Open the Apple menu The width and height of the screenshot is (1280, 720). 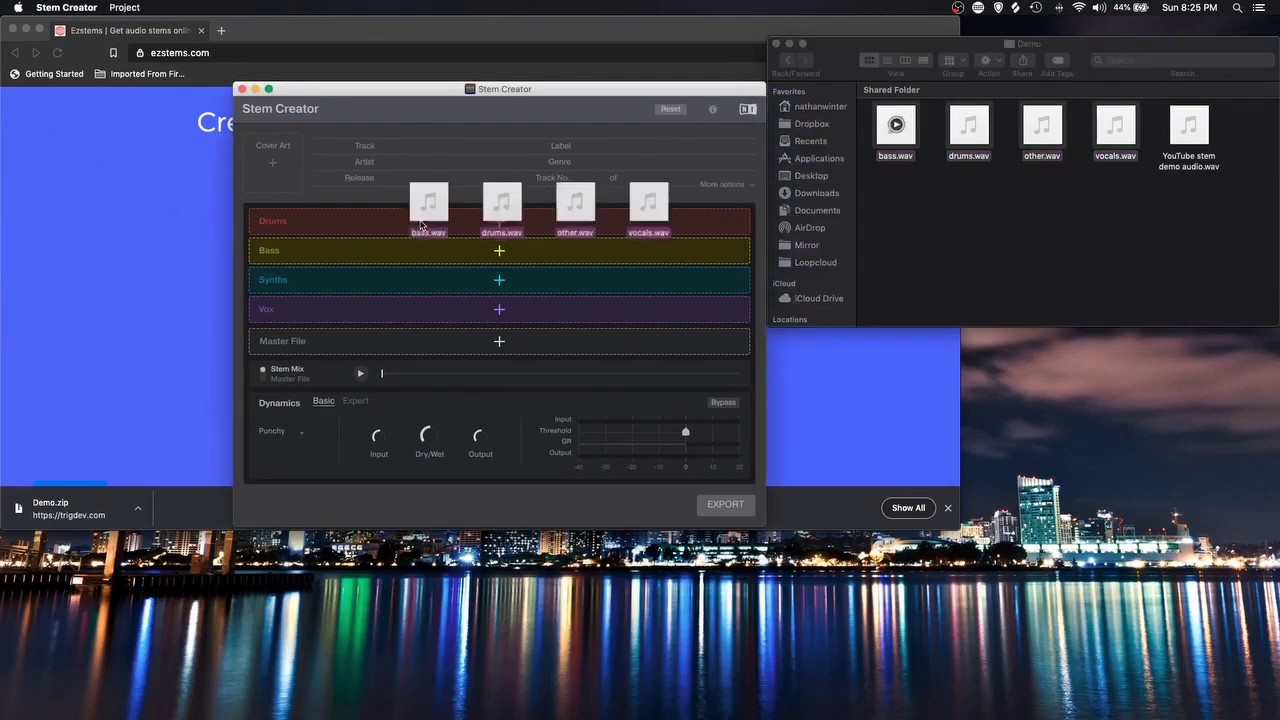click(x=18, y=8)
